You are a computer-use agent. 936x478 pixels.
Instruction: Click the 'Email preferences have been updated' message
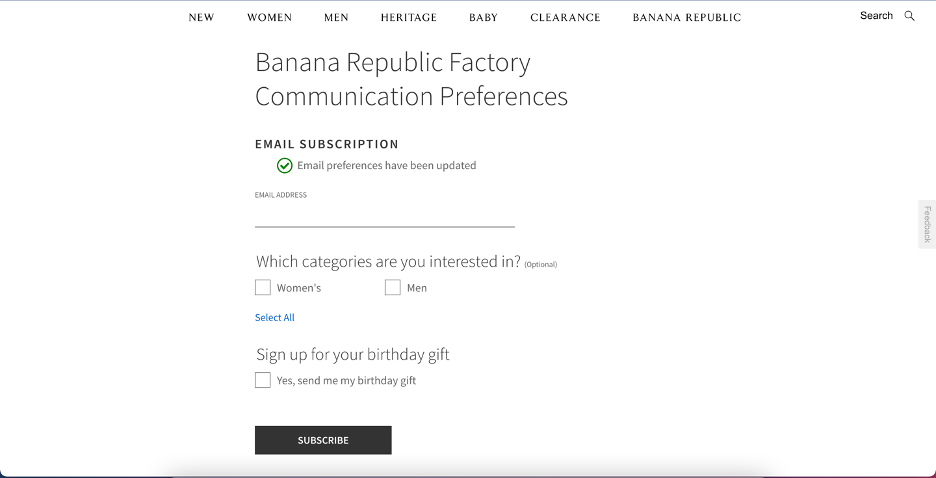point(386,166)
